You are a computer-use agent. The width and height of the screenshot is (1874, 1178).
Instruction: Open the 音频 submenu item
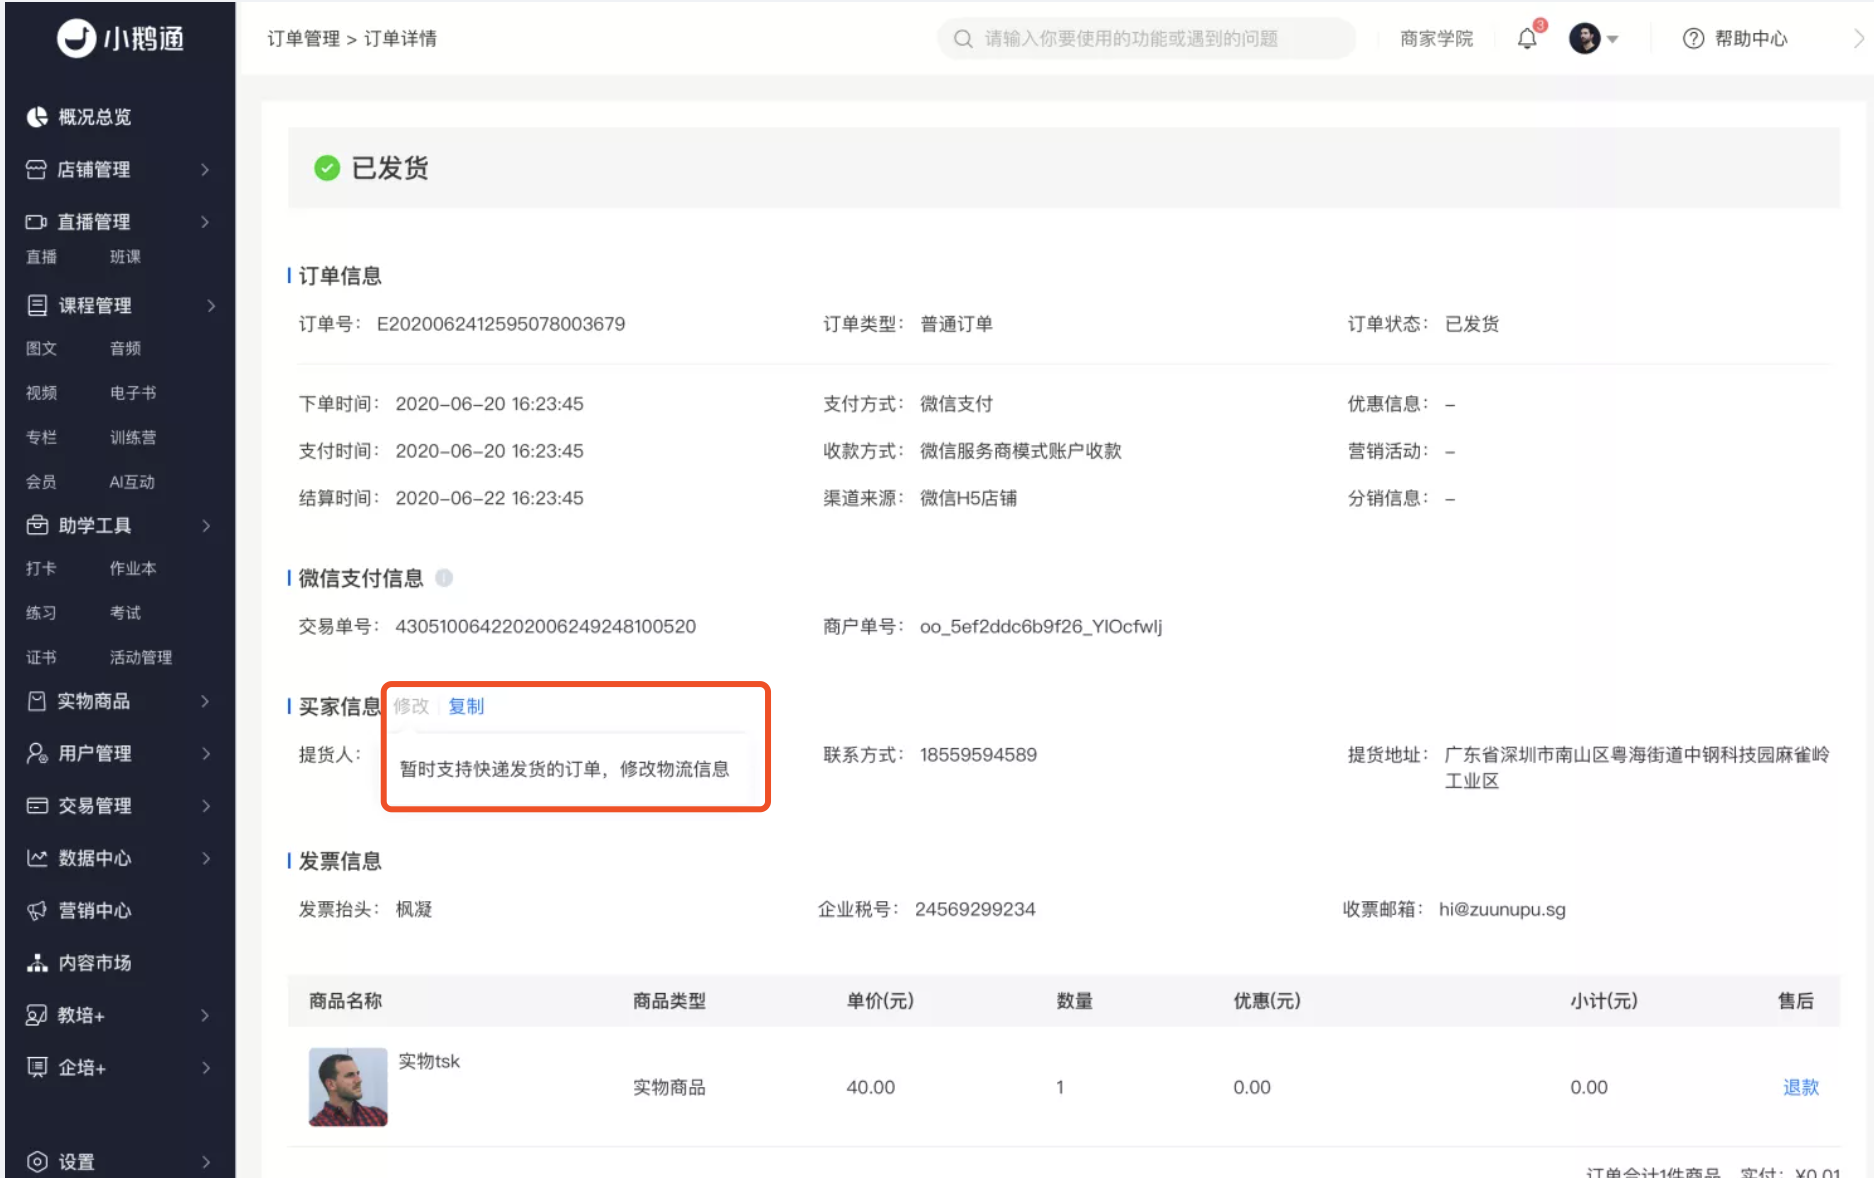pyautogui.click(x=125, y=348)
